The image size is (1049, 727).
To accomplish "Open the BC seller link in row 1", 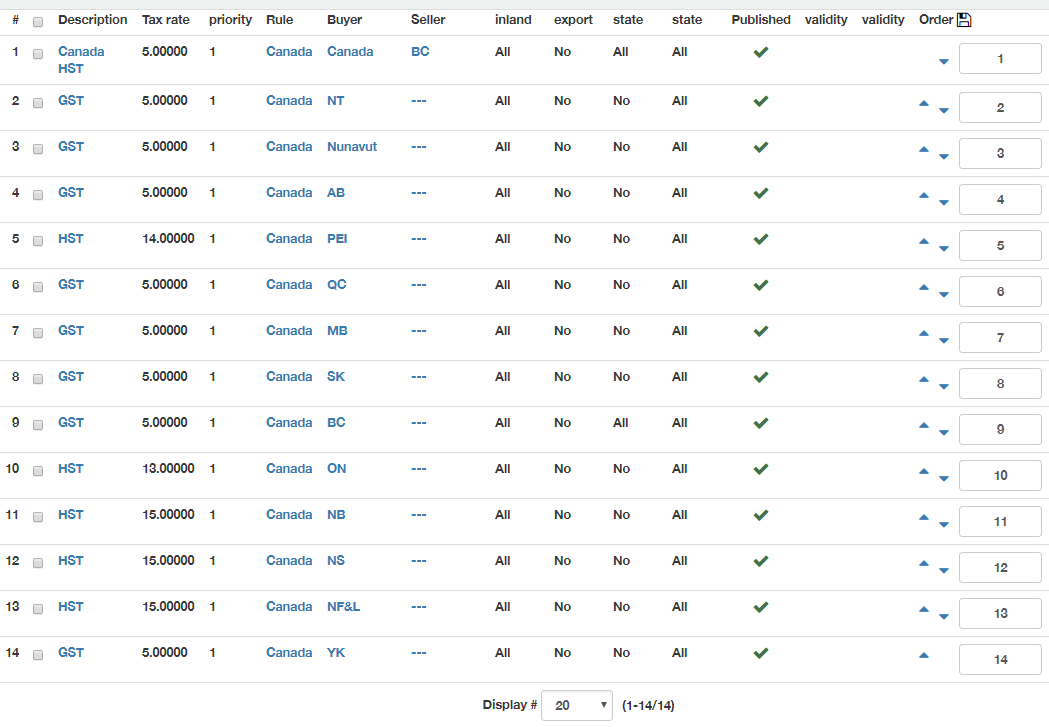I will coord(419,51).
